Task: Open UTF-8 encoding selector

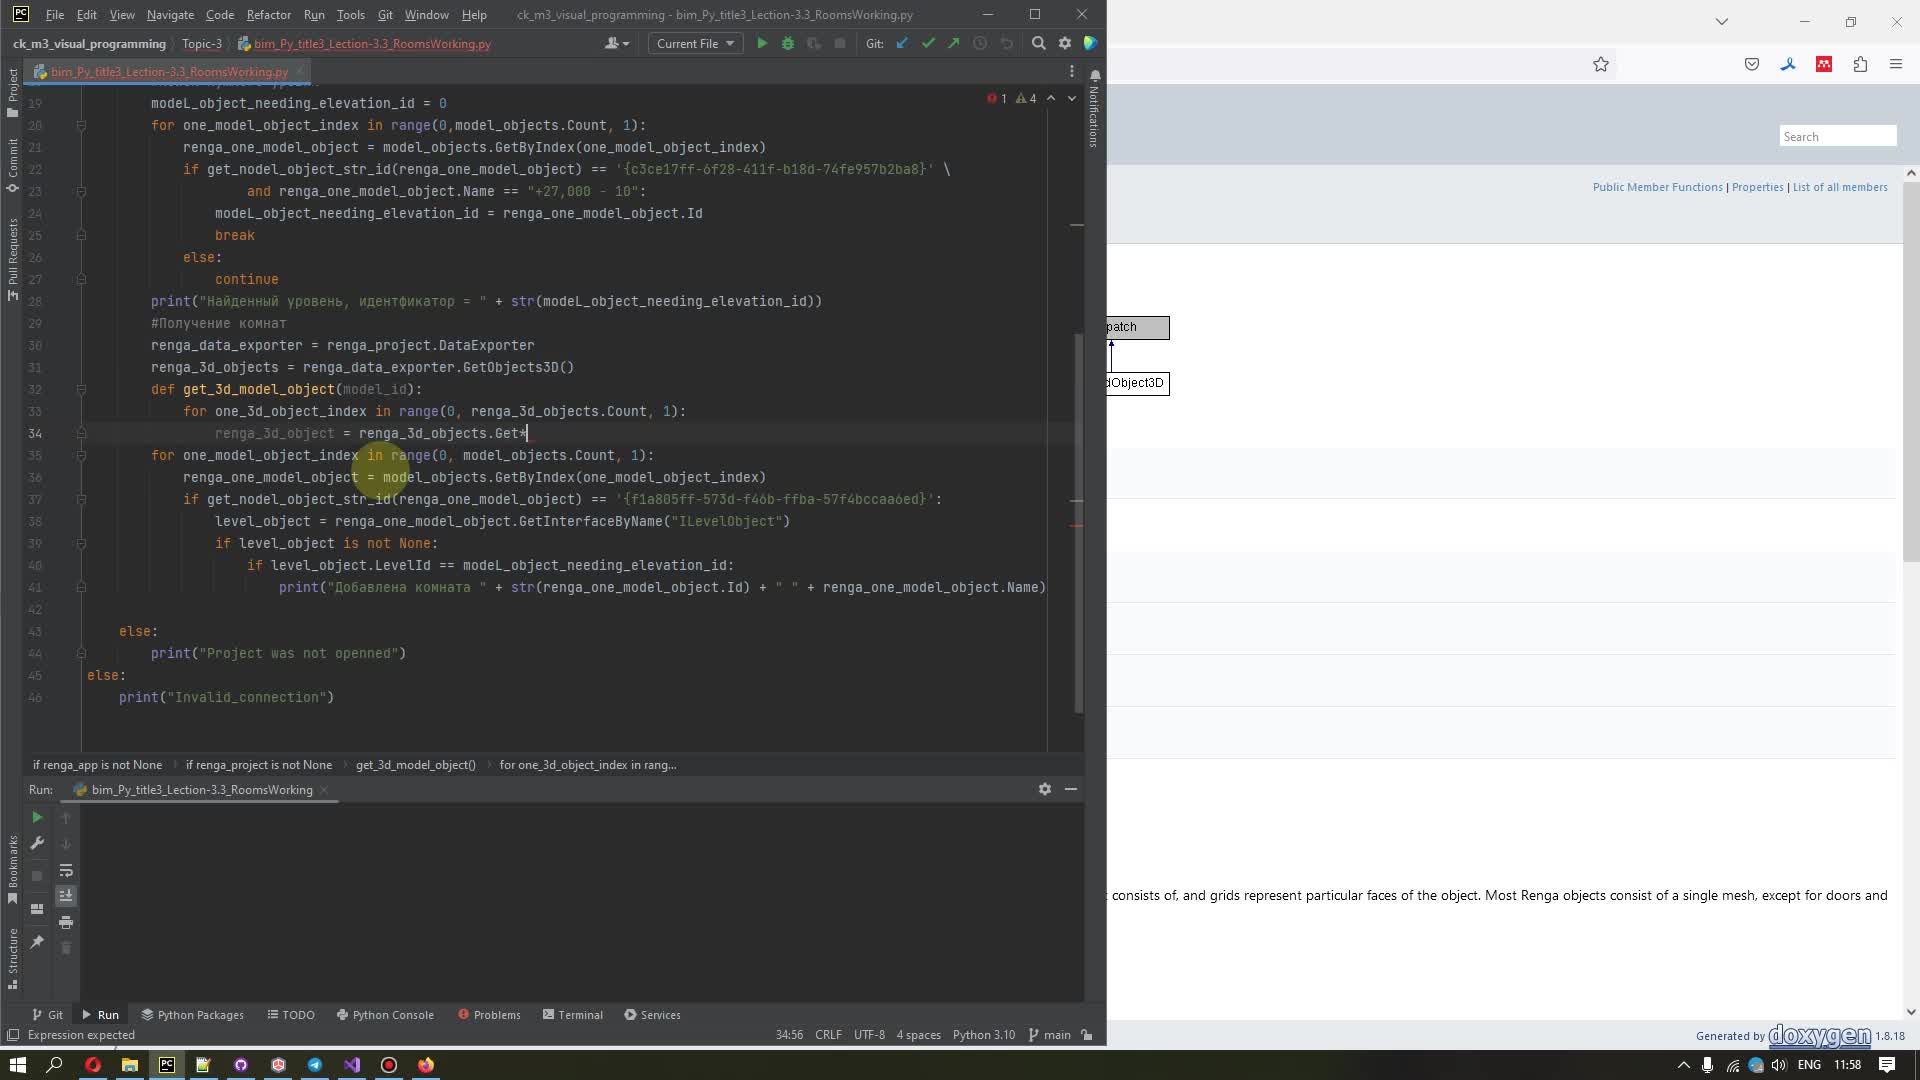Action: pos(869,1035)
